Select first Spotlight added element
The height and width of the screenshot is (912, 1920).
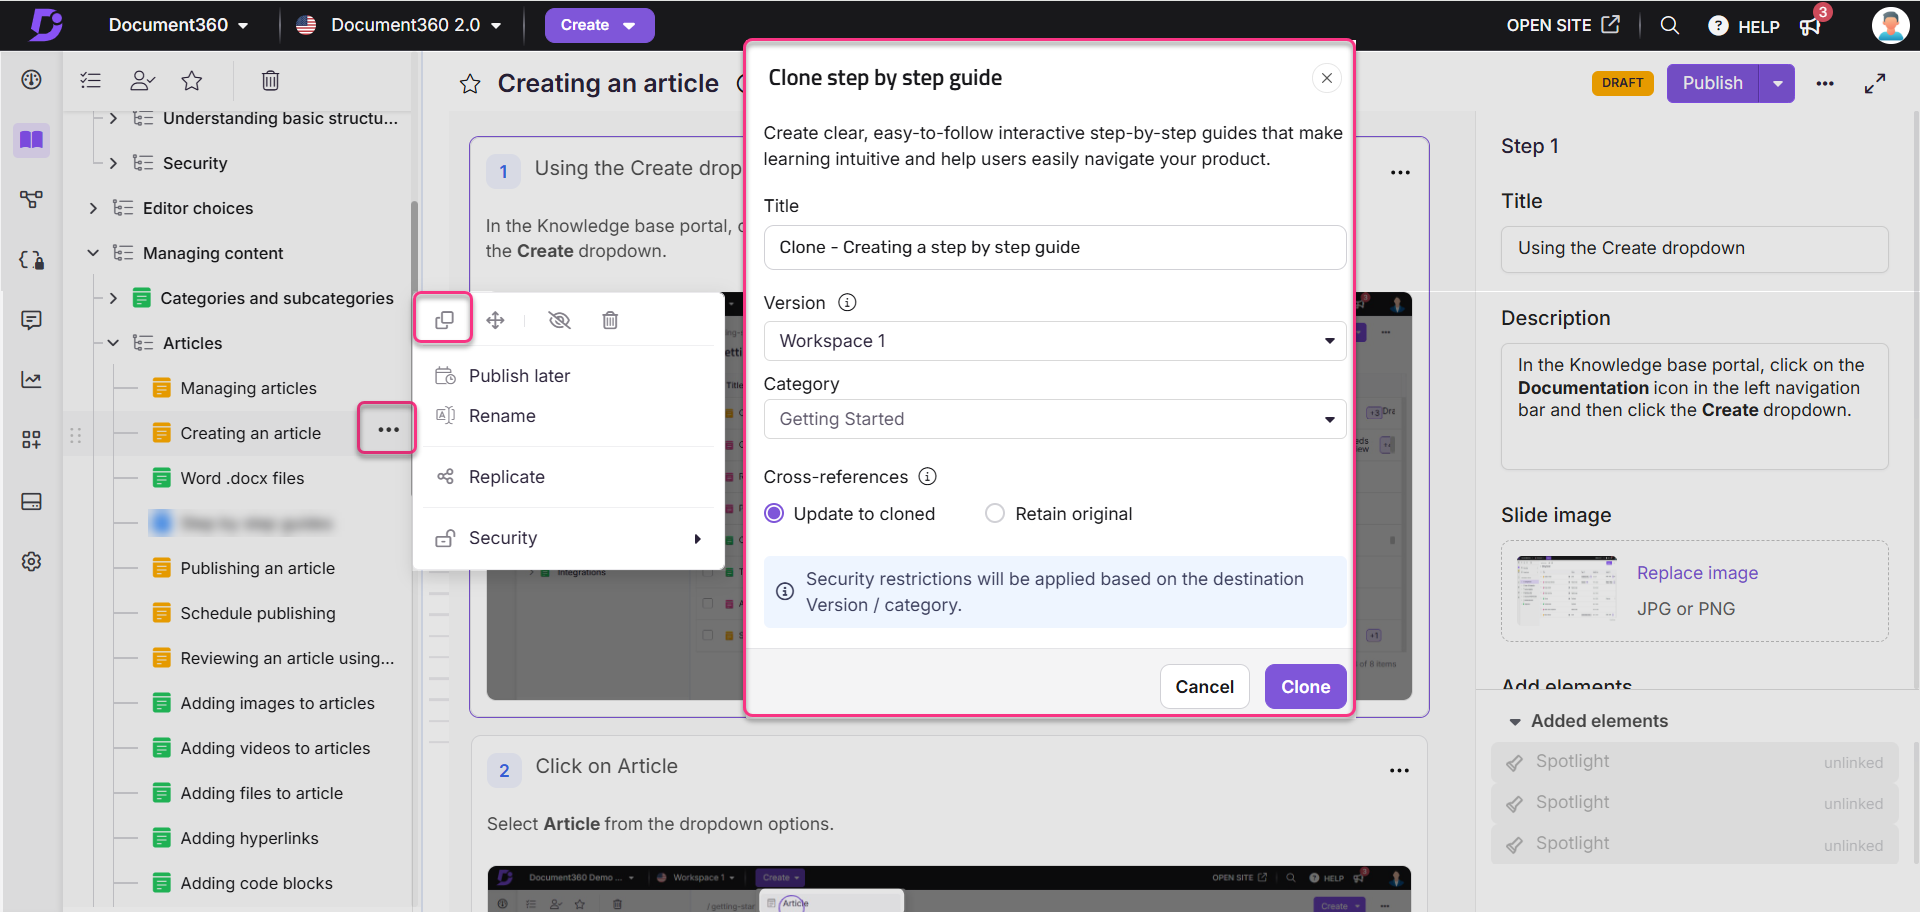point(1694,762)
